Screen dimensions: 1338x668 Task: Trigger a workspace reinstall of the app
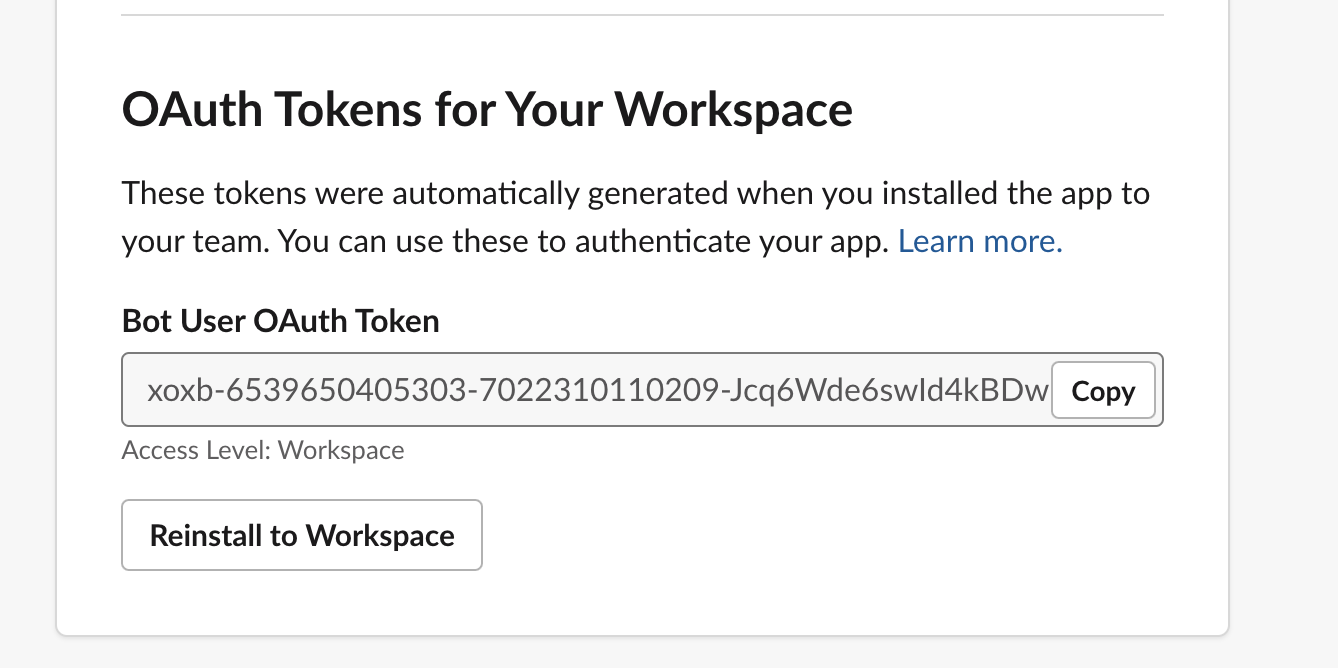coord(301,535)
